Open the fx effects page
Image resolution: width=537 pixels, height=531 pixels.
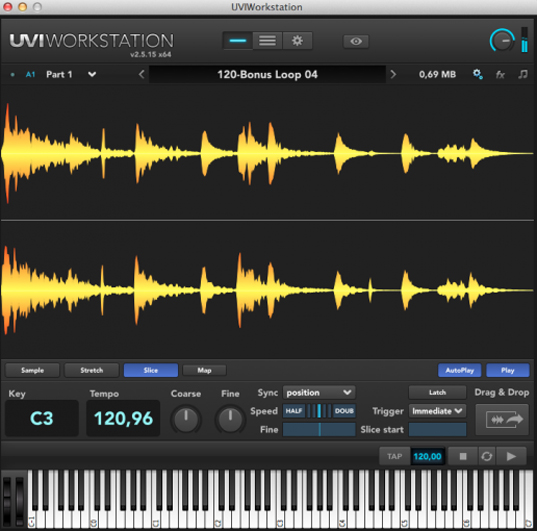pos(500,74)
